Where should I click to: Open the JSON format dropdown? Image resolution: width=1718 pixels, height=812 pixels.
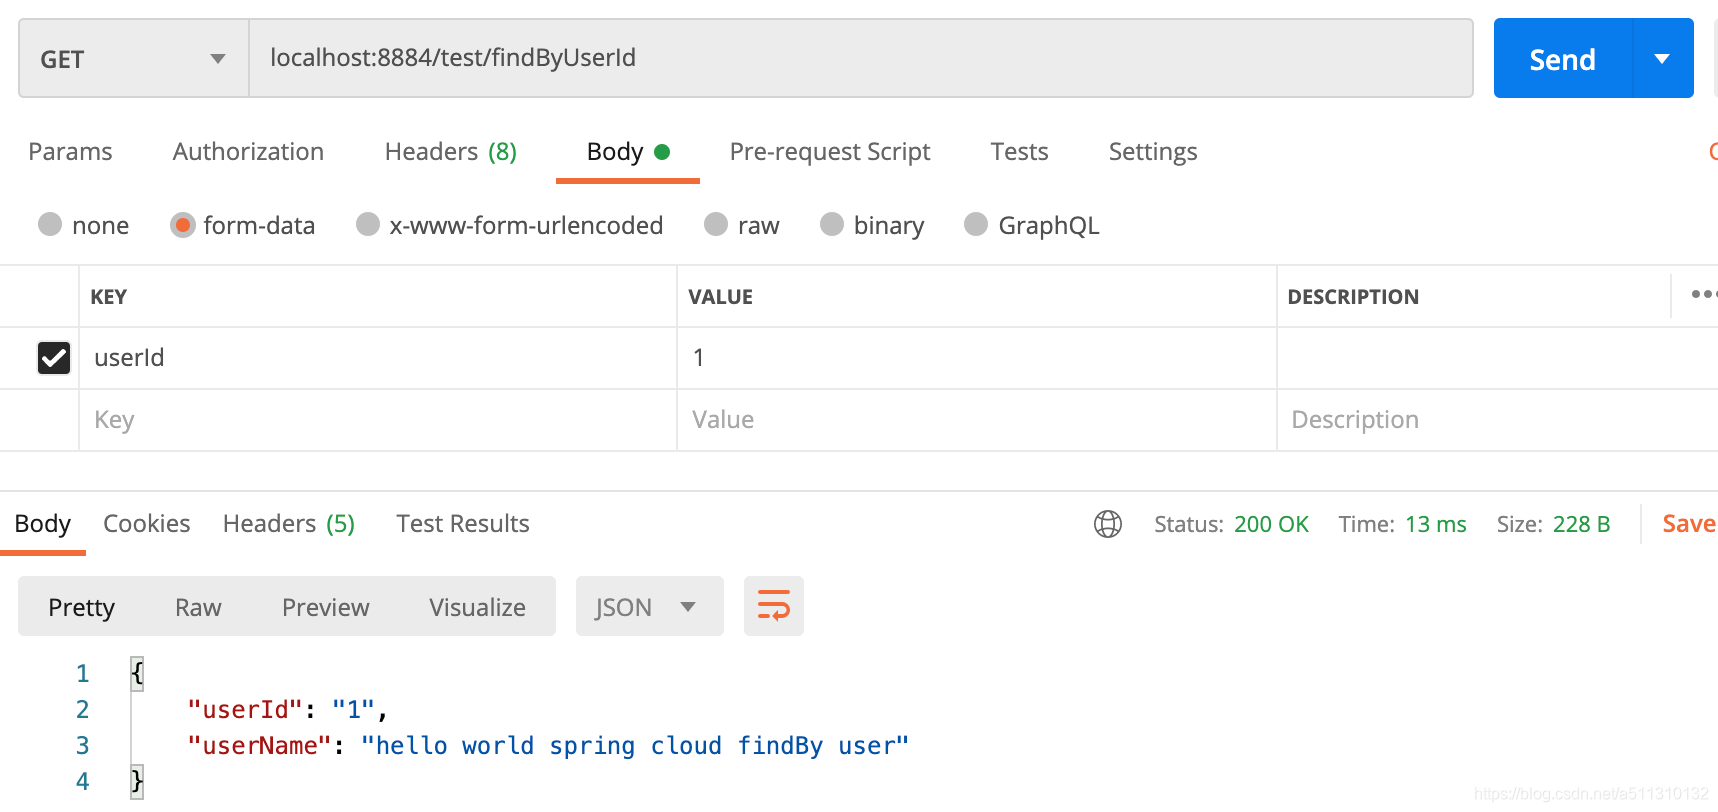[649, 606]
